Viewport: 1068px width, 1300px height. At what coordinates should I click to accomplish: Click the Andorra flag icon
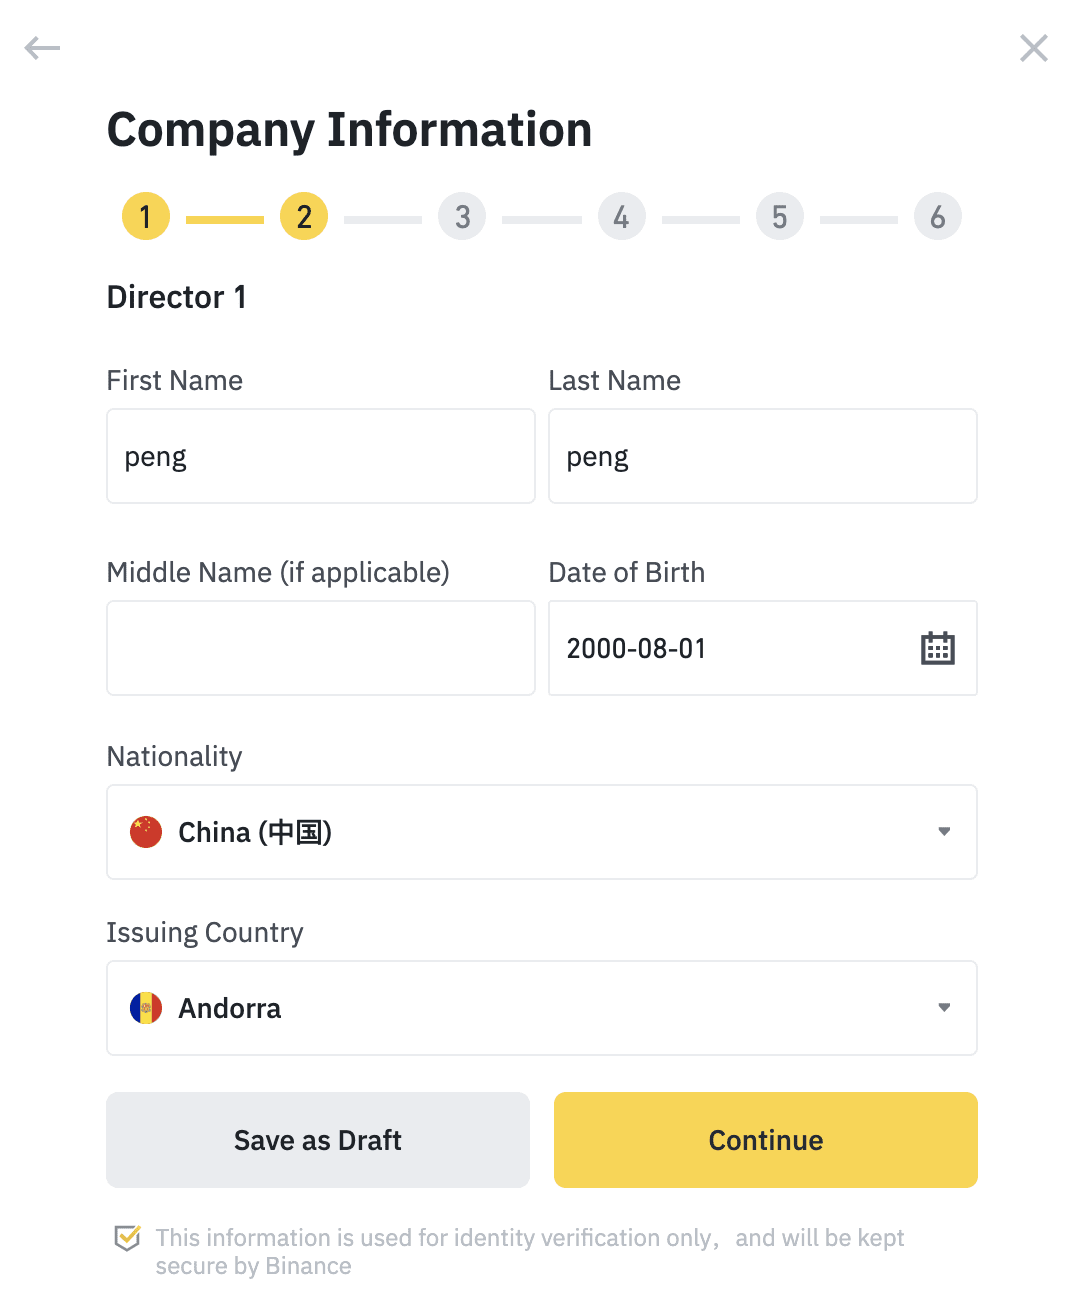[x=146, y=1008]
